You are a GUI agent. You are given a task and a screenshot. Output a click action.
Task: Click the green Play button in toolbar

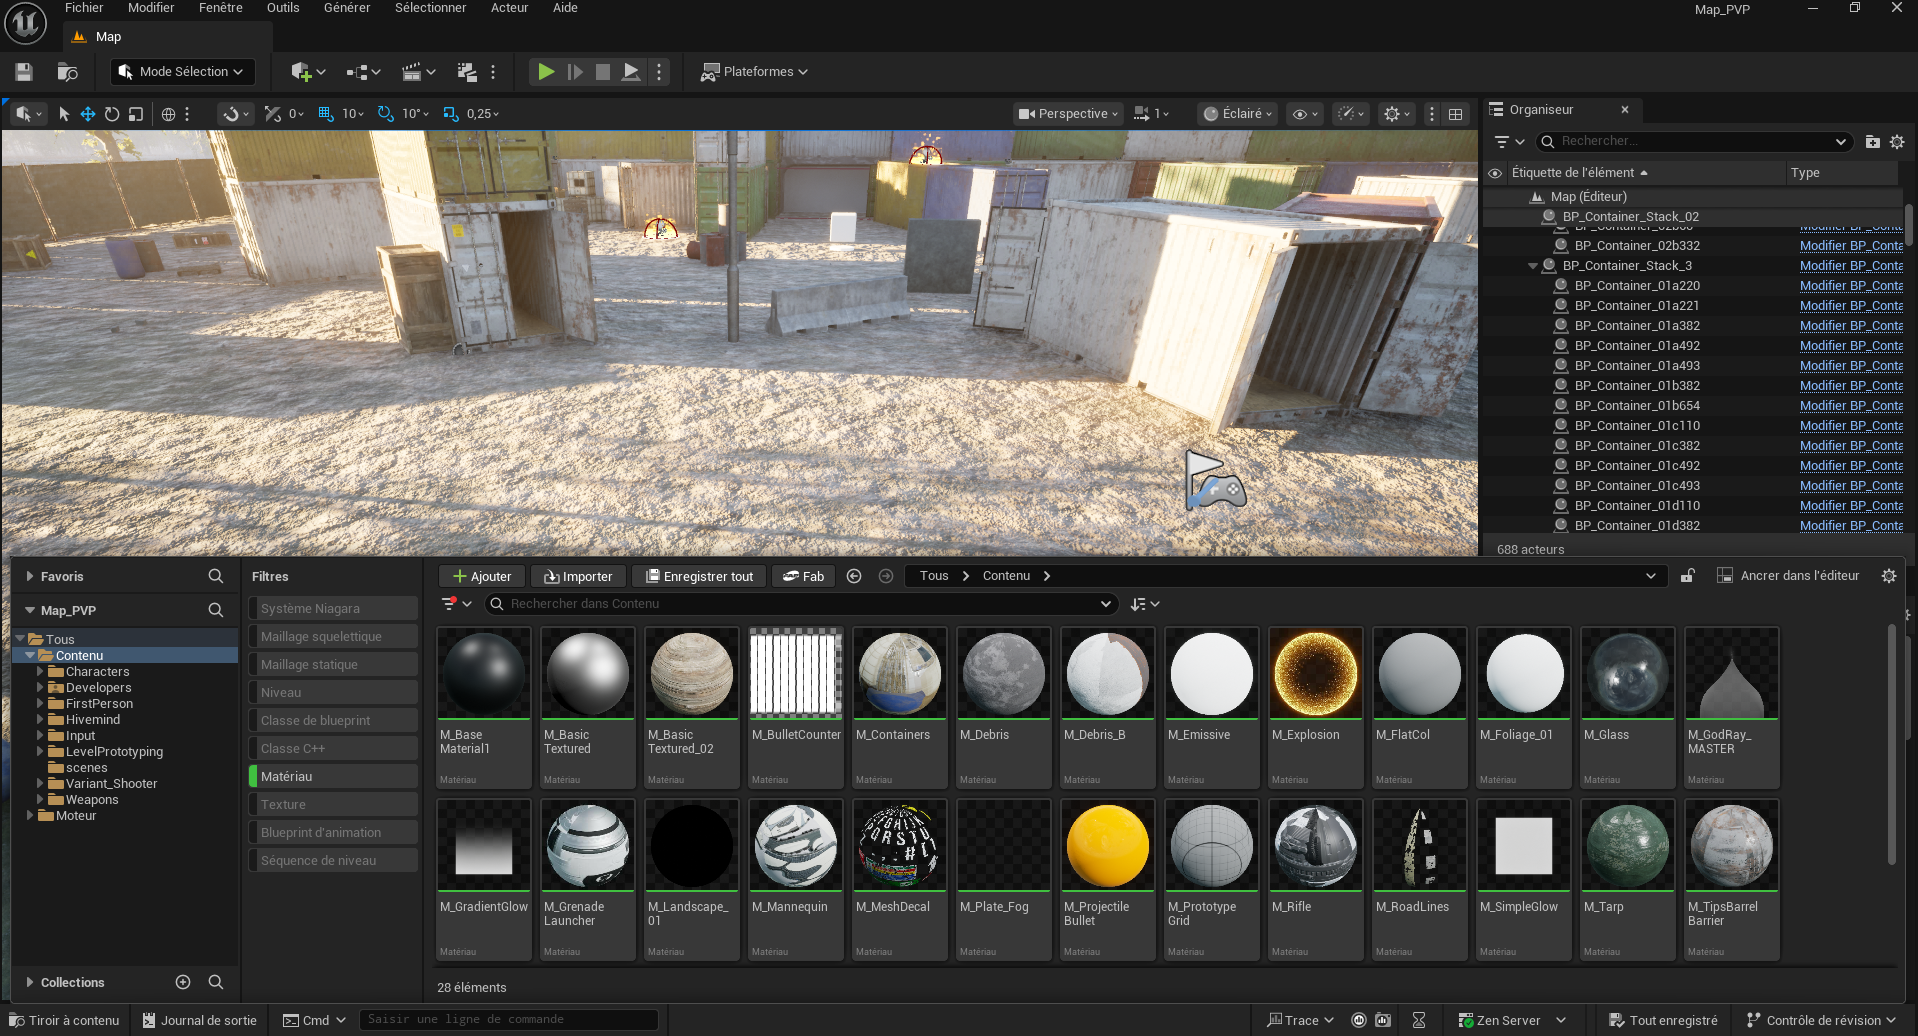pos(546,72)
